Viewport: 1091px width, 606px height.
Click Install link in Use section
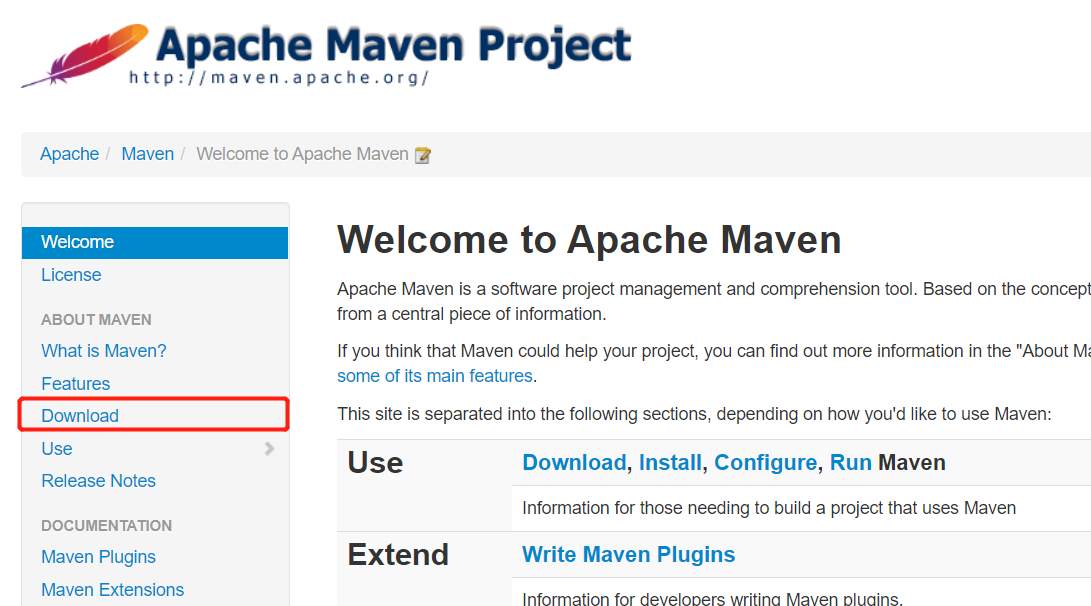tap(670, 463)
